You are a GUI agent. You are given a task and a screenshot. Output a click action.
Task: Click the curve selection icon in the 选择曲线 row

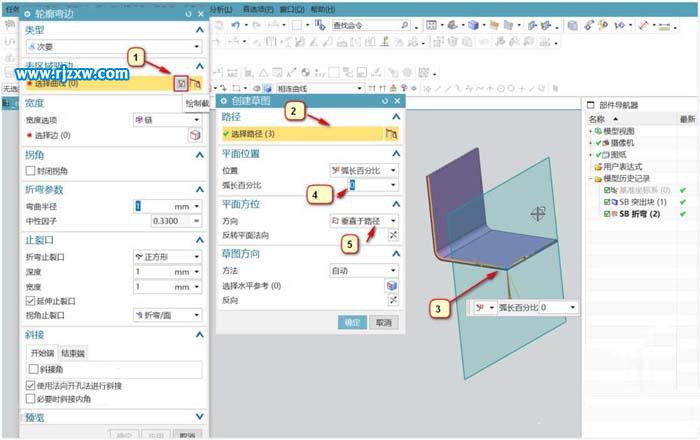click(x=196, y=83)
